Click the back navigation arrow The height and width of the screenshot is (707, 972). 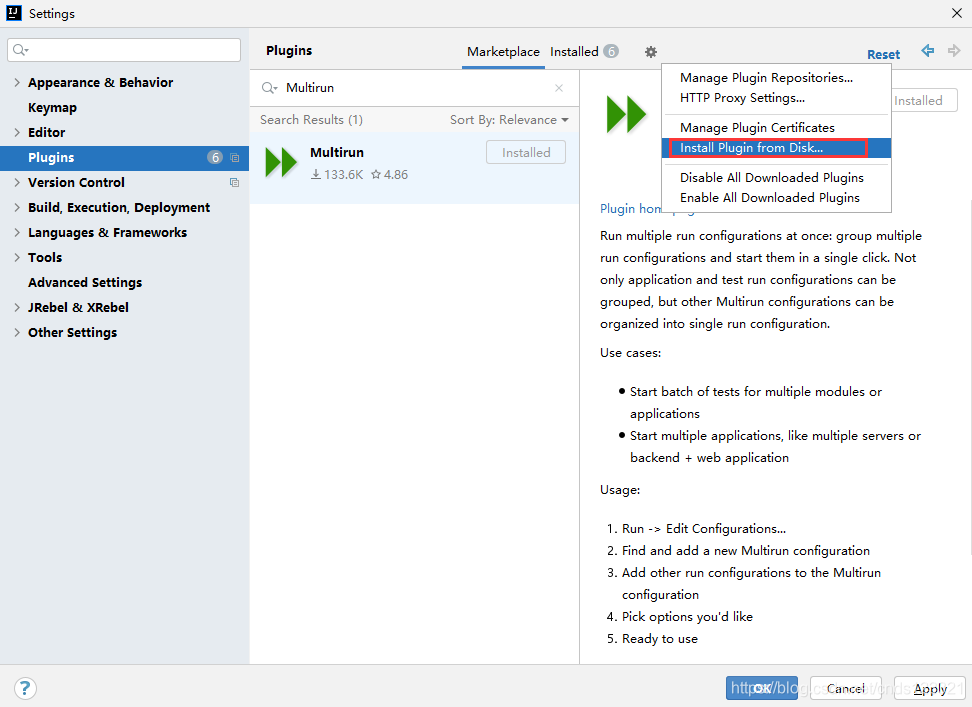927,51
